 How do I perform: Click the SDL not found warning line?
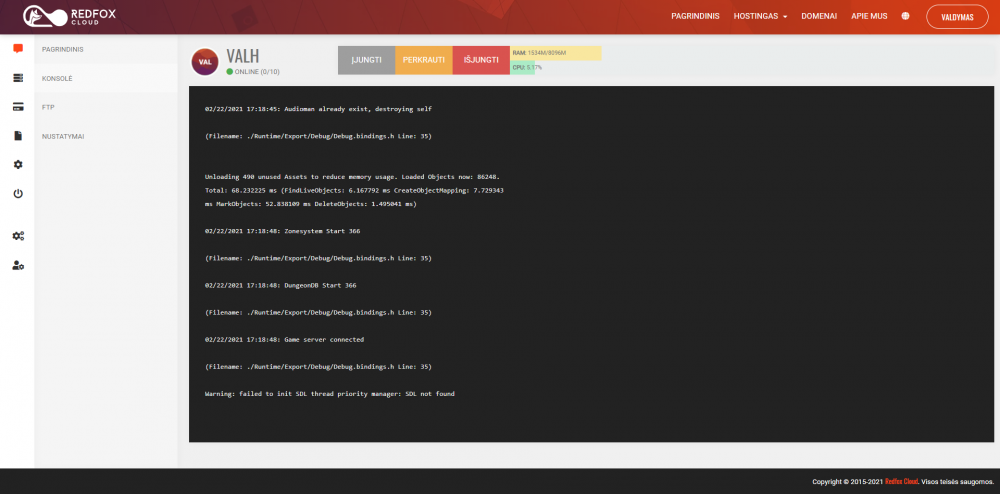click(330, 394)
